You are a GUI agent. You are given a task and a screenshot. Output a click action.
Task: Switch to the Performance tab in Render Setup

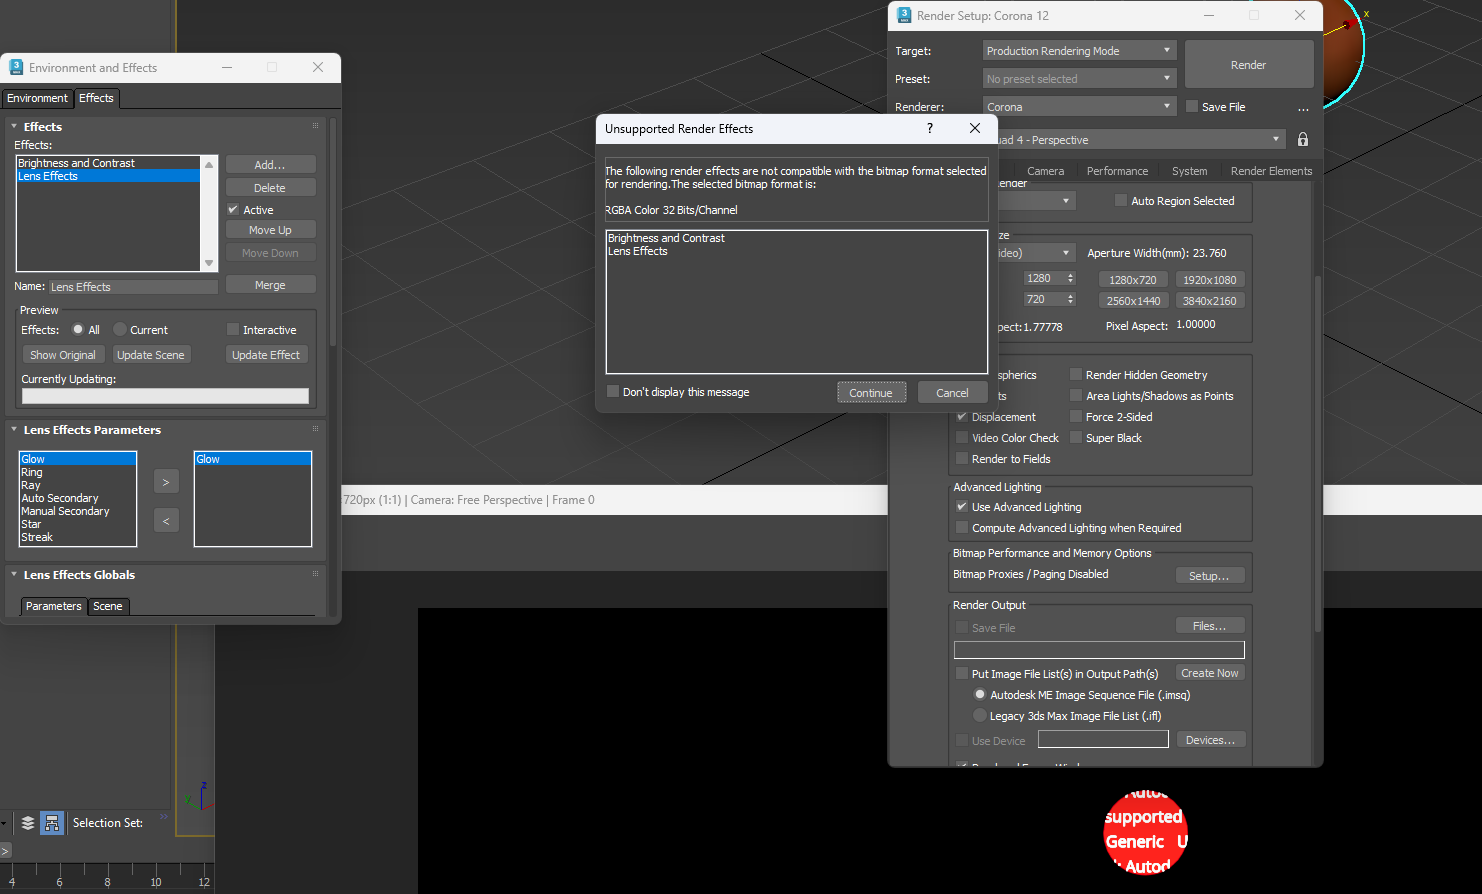coord(1117,171)
